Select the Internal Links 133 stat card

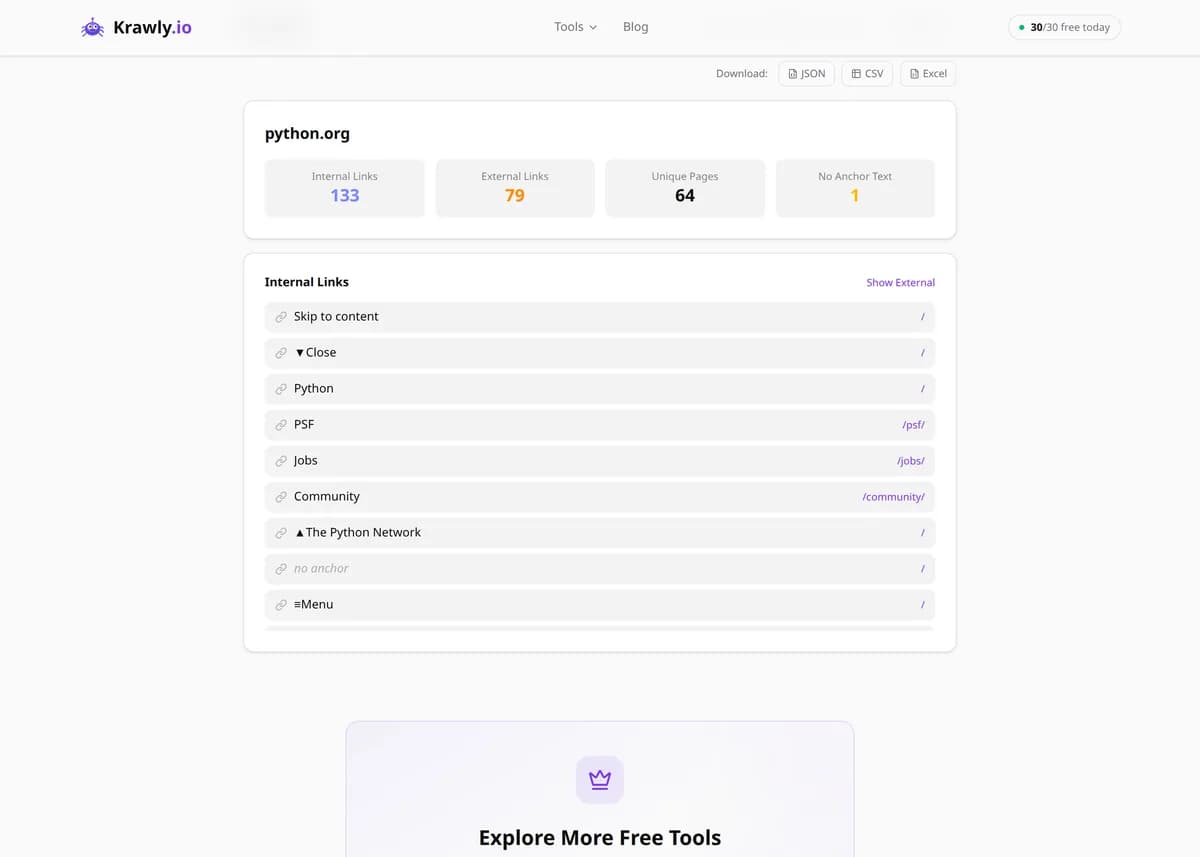[x=345, y=188]
